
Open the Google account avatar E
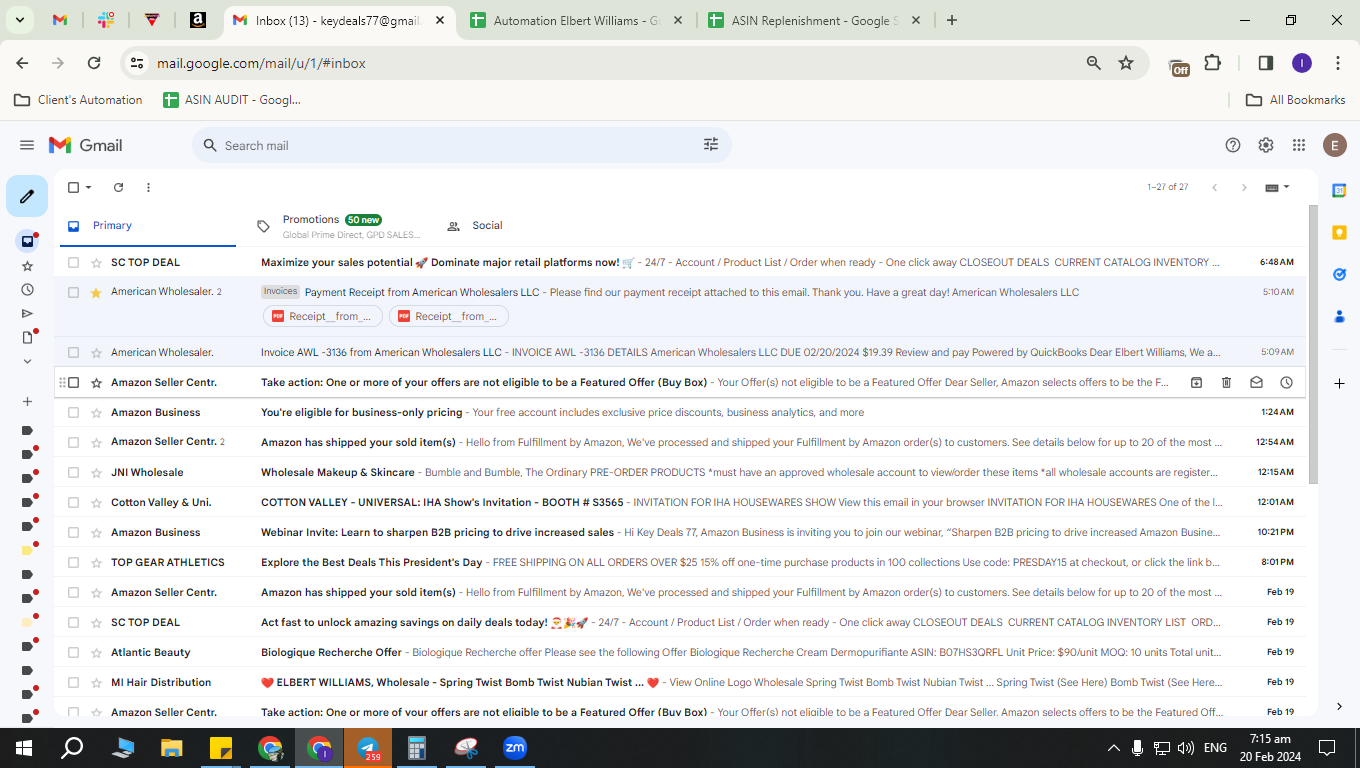[x=1335, y=145]
